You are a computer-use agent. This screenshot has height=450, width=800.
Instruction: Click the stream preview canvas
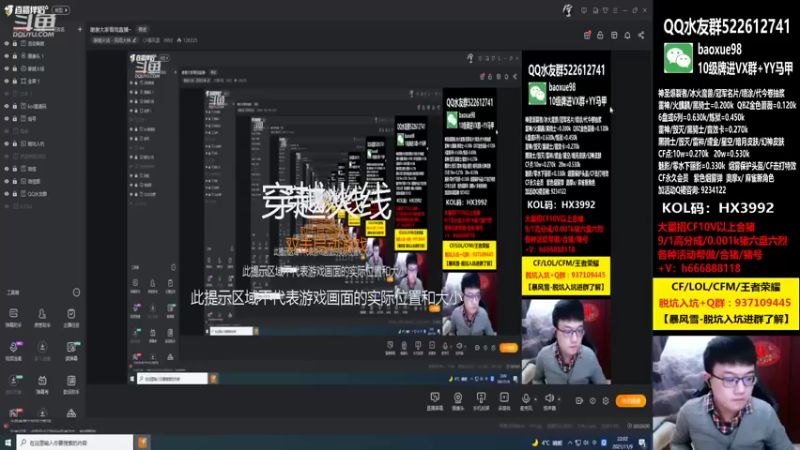(x=369, y=217)
